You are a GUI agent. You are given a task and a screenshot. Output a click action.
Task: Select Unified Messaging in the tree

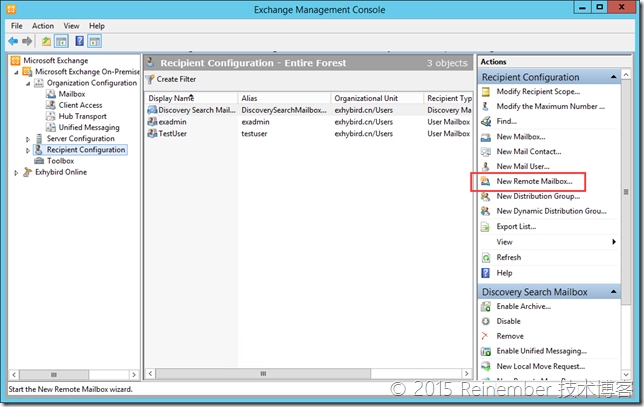pos(89,127)
